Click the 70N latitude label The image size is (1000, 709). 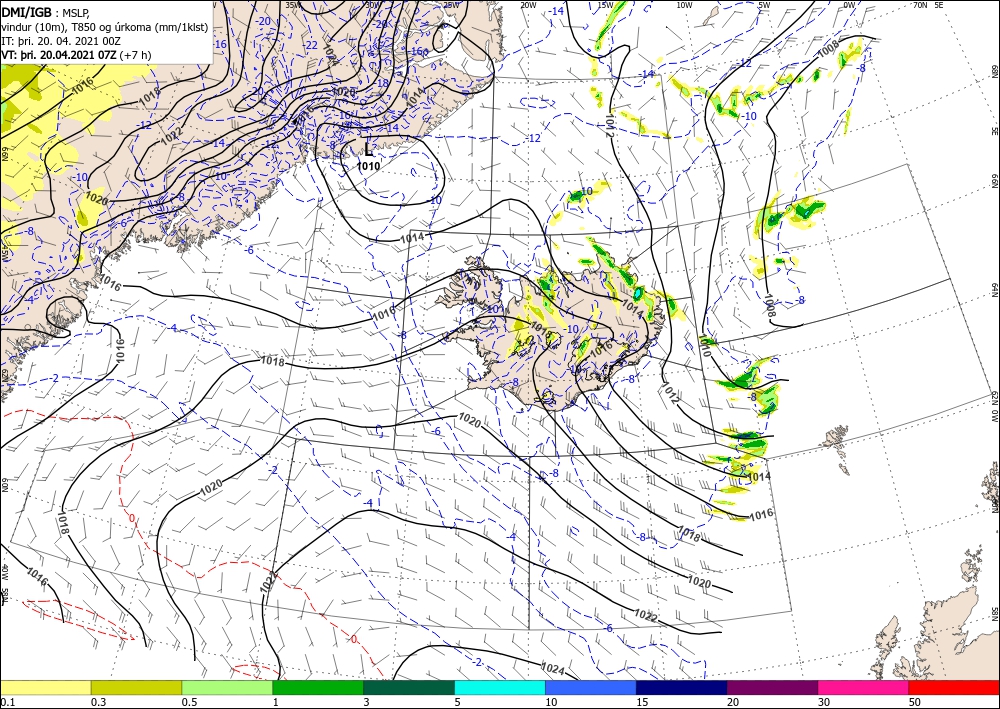(920, 5)
